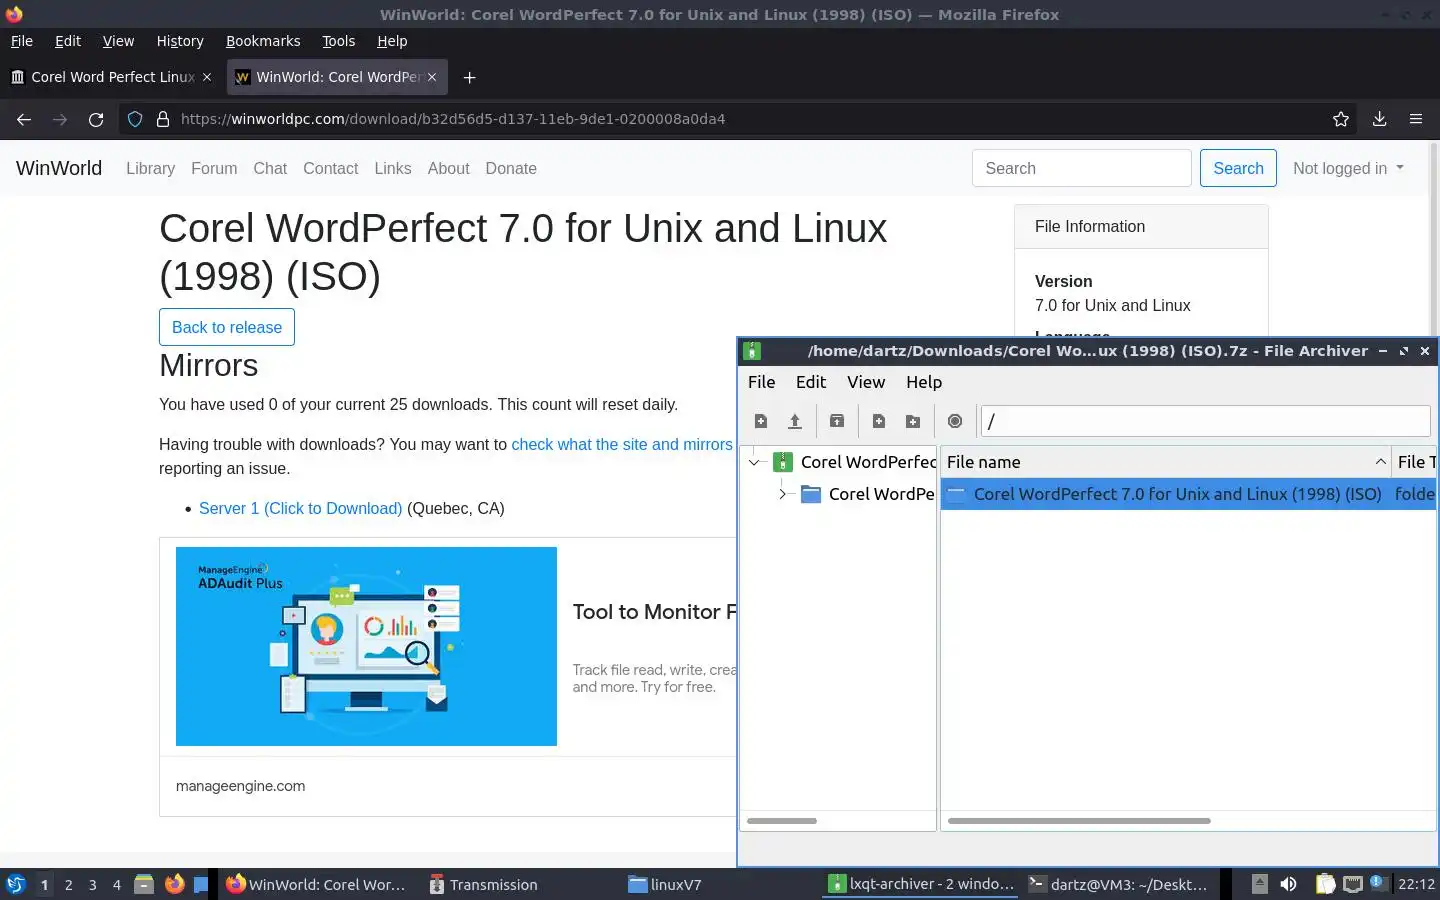This screenshot has width=1440, height=900.
Task: Click Server 1 (Click to Download) link
Action: point(300,508)
